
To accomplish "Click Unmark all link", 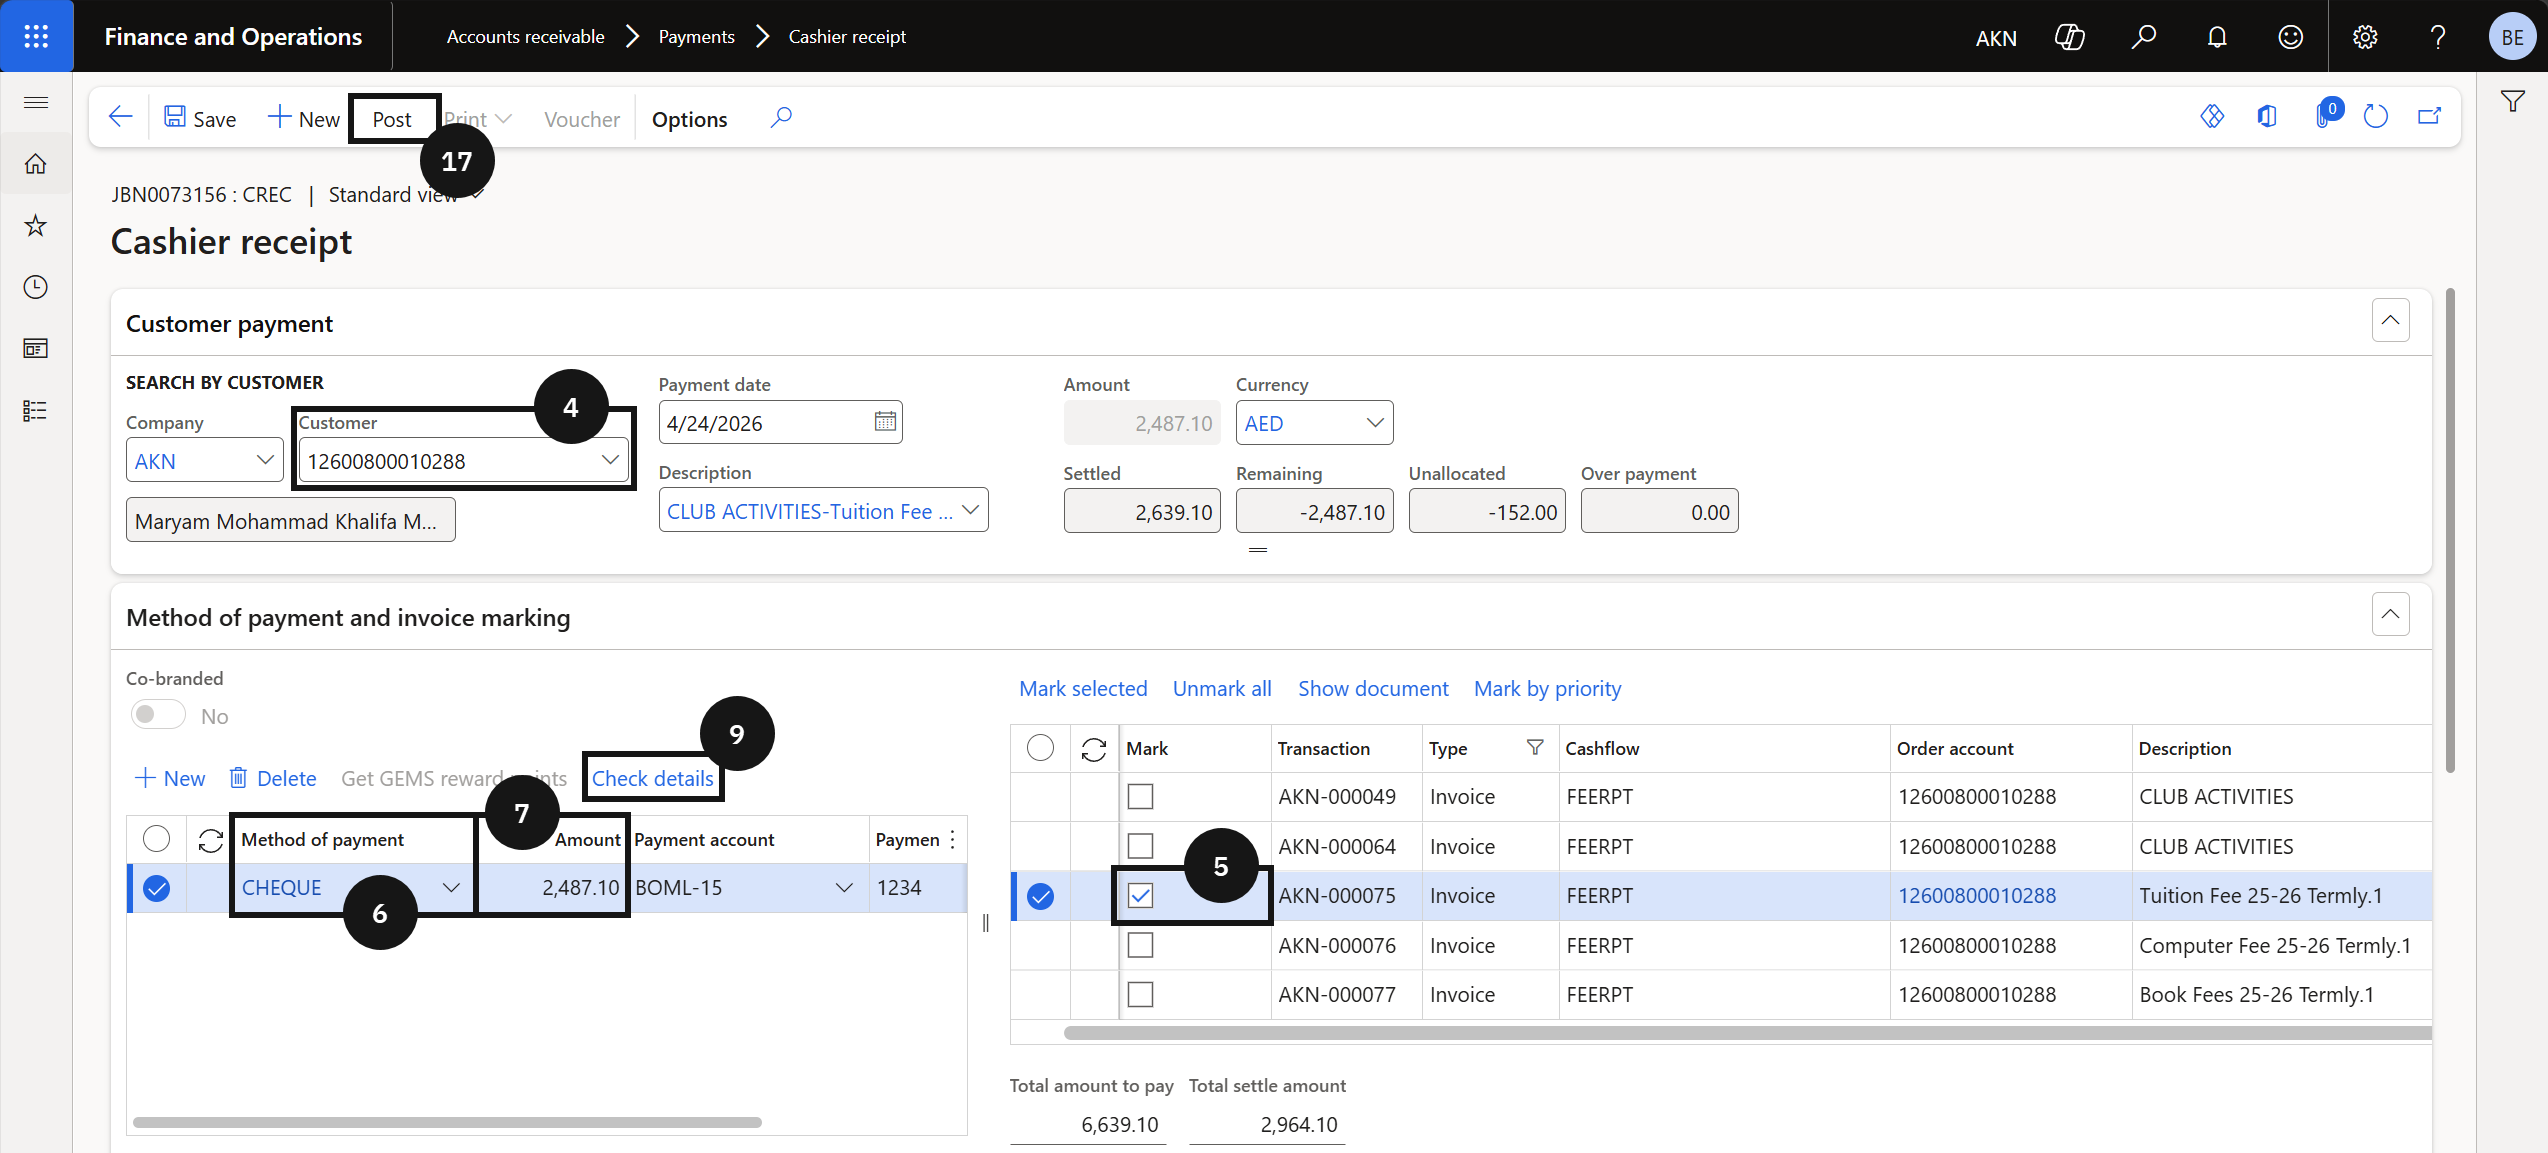I will (1222, 689).
